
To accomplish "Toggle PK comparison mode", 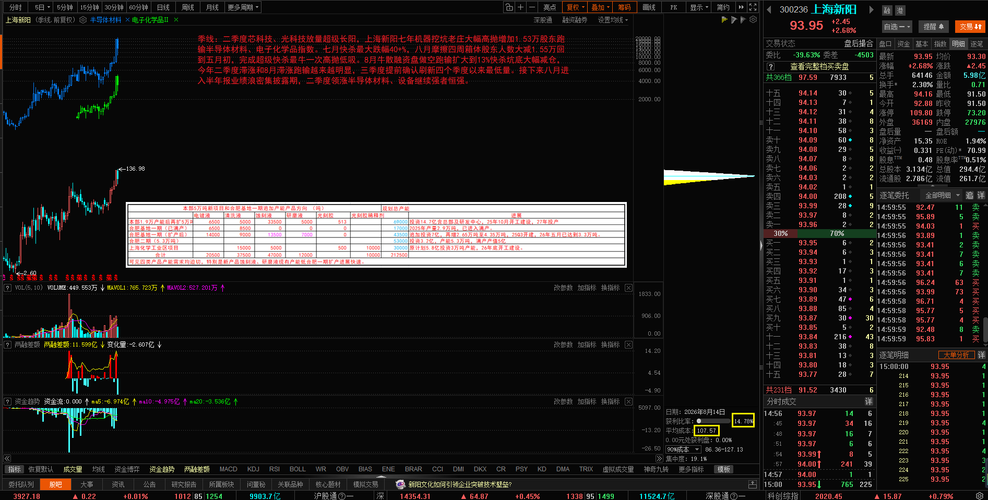I will (x=674, y=8).
